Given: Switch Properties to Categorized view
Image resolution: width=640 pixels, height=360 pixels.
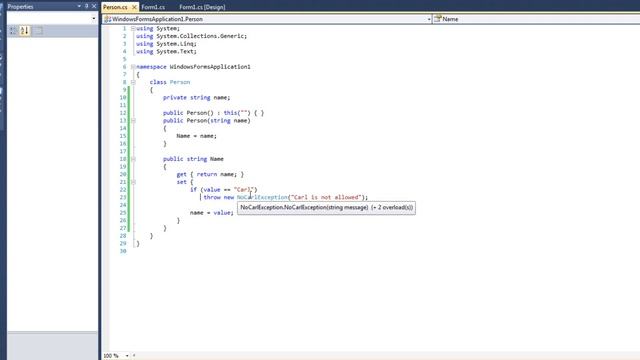Looking at the screenshot, I should coord(13,31).
